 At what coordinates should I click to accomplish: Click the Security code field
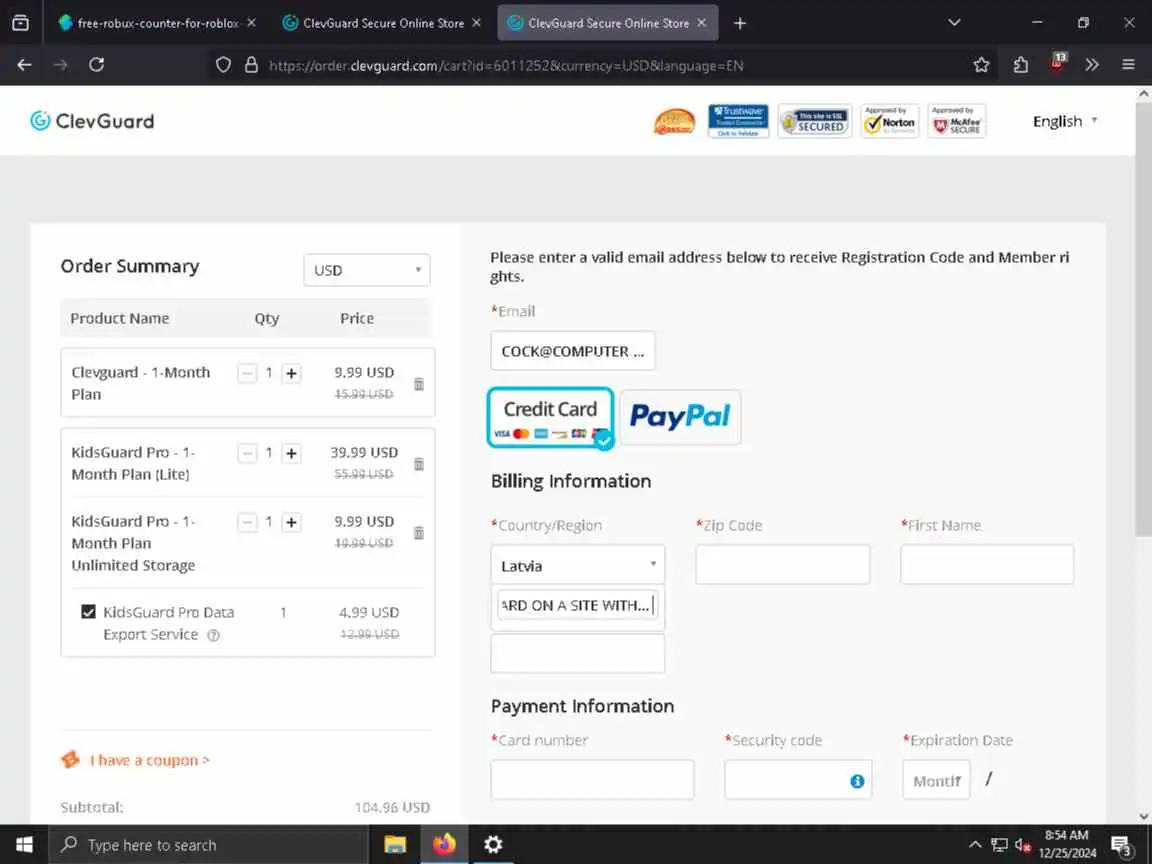[x=798, y=780]
